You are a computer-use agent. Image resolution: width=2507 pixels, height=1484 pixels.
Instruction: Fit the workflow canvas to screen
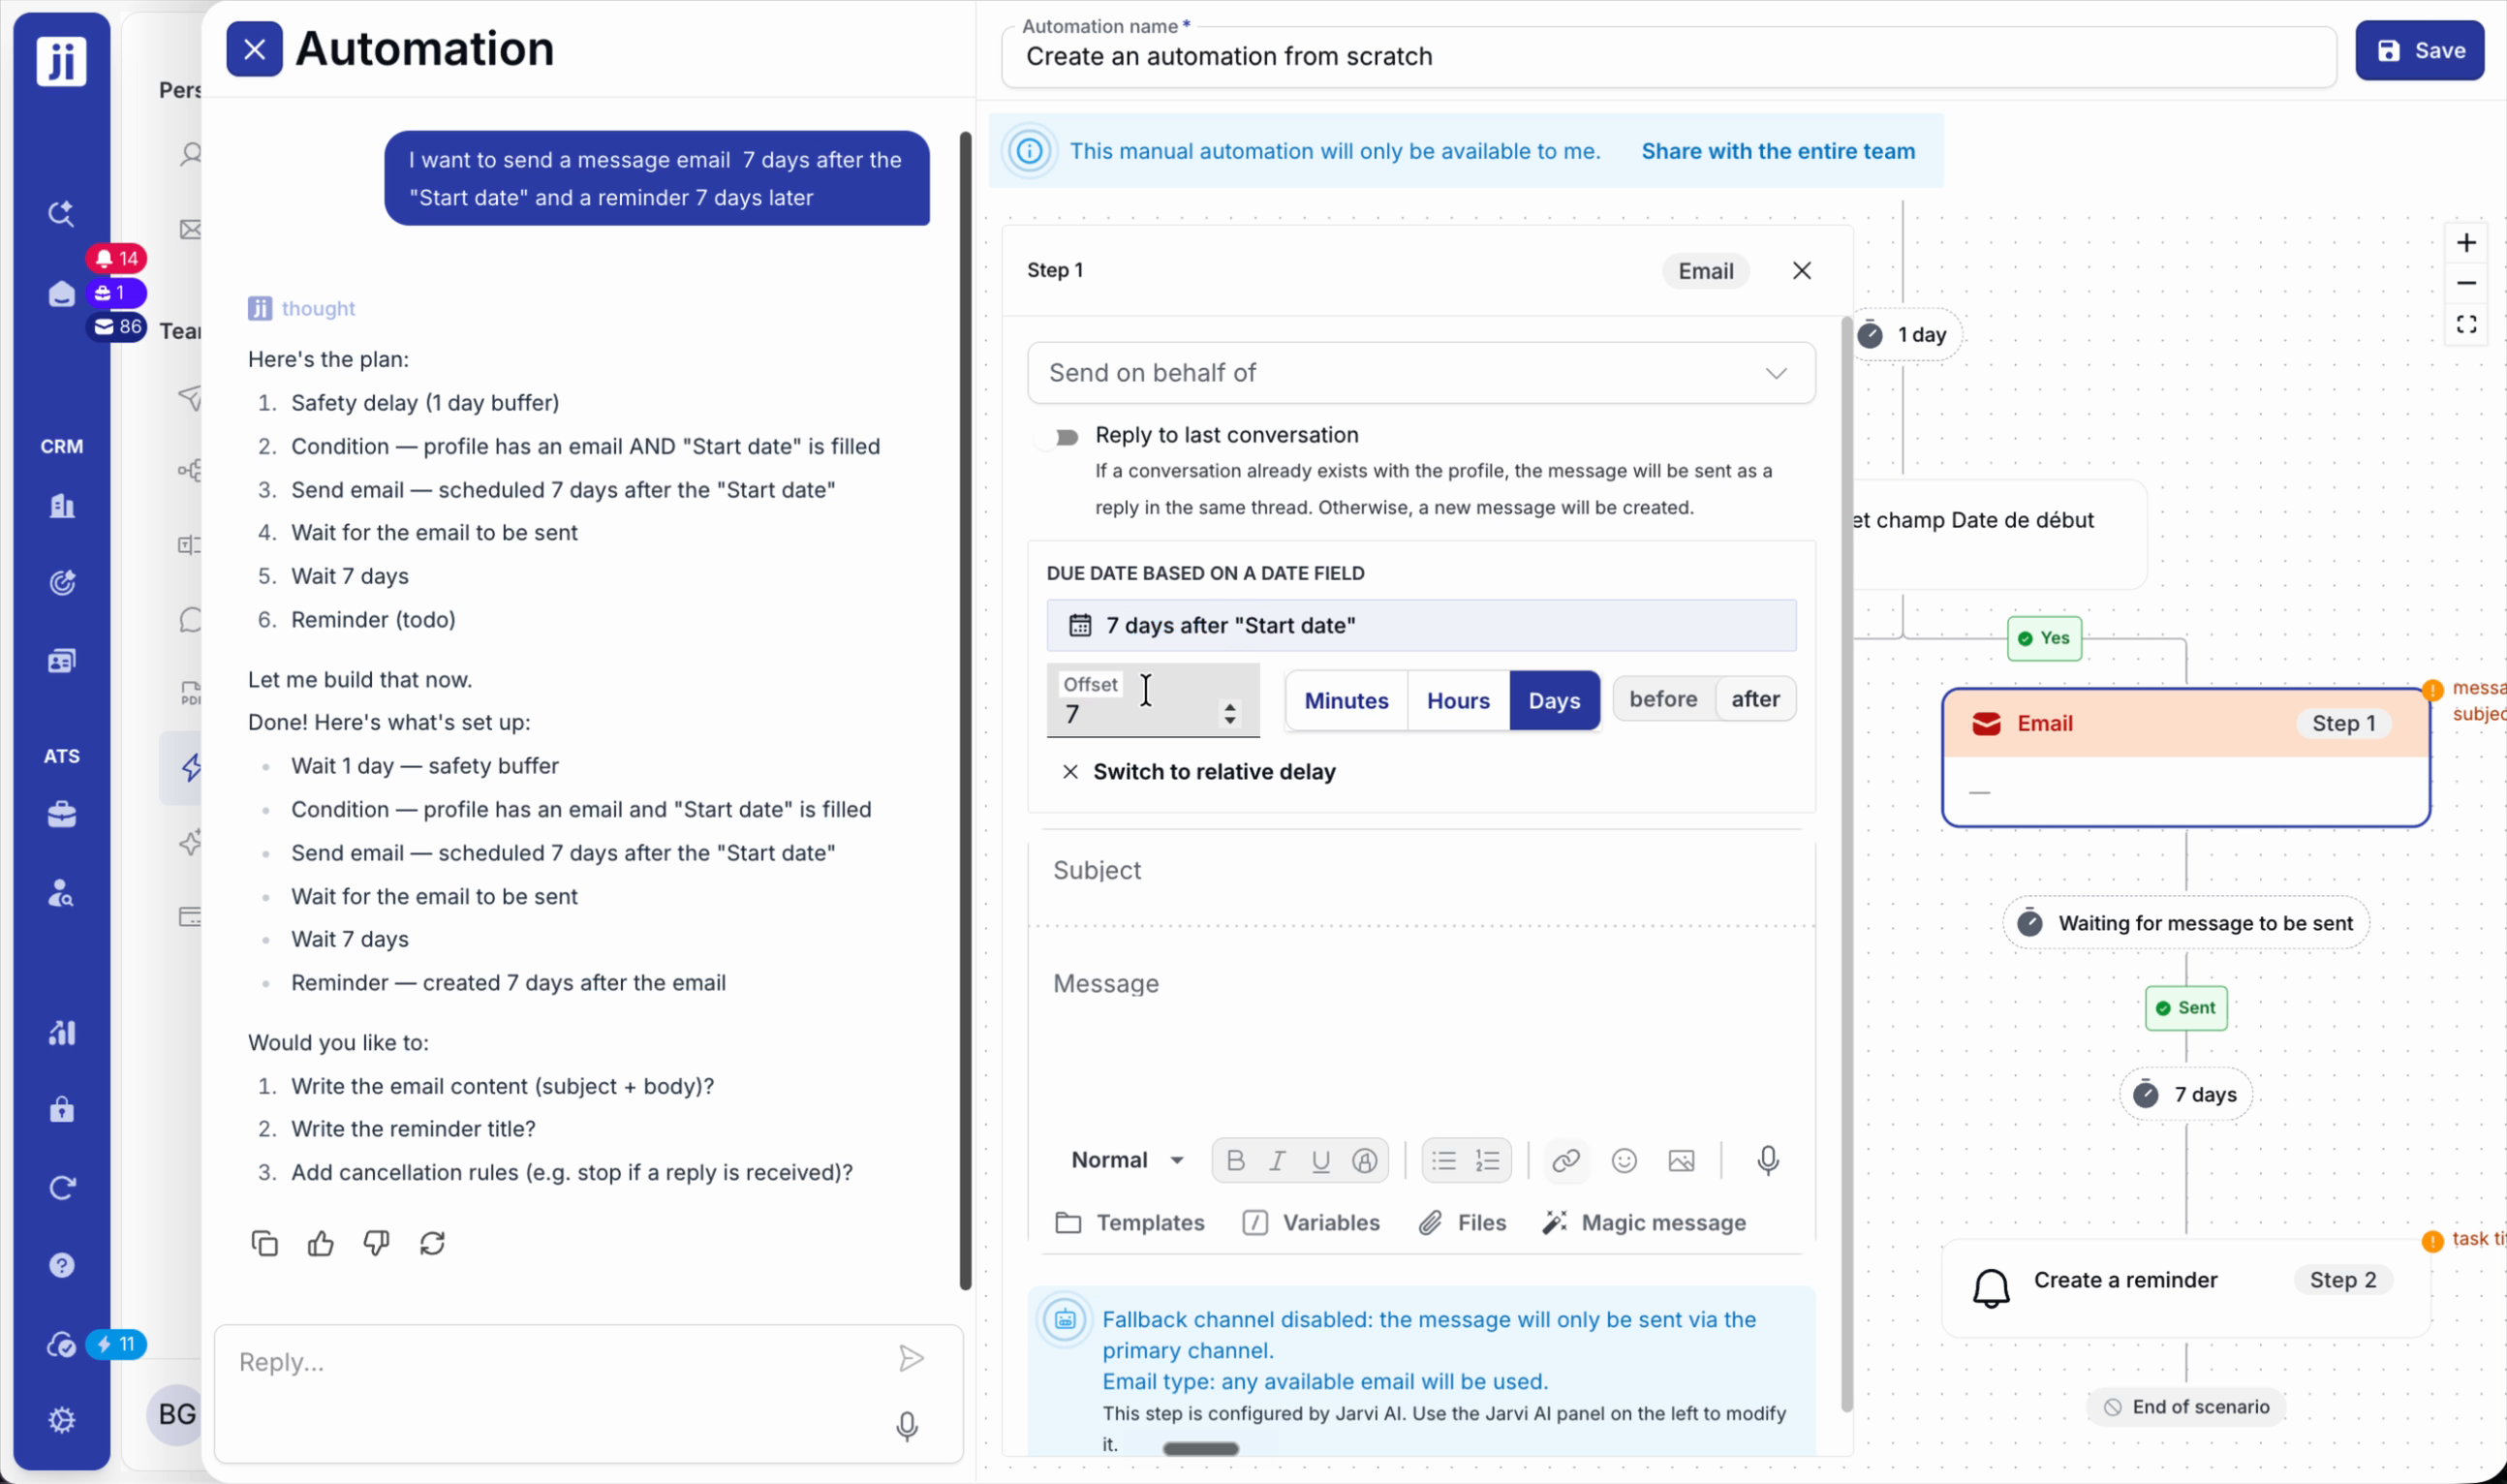click(x=2466, y=325)
